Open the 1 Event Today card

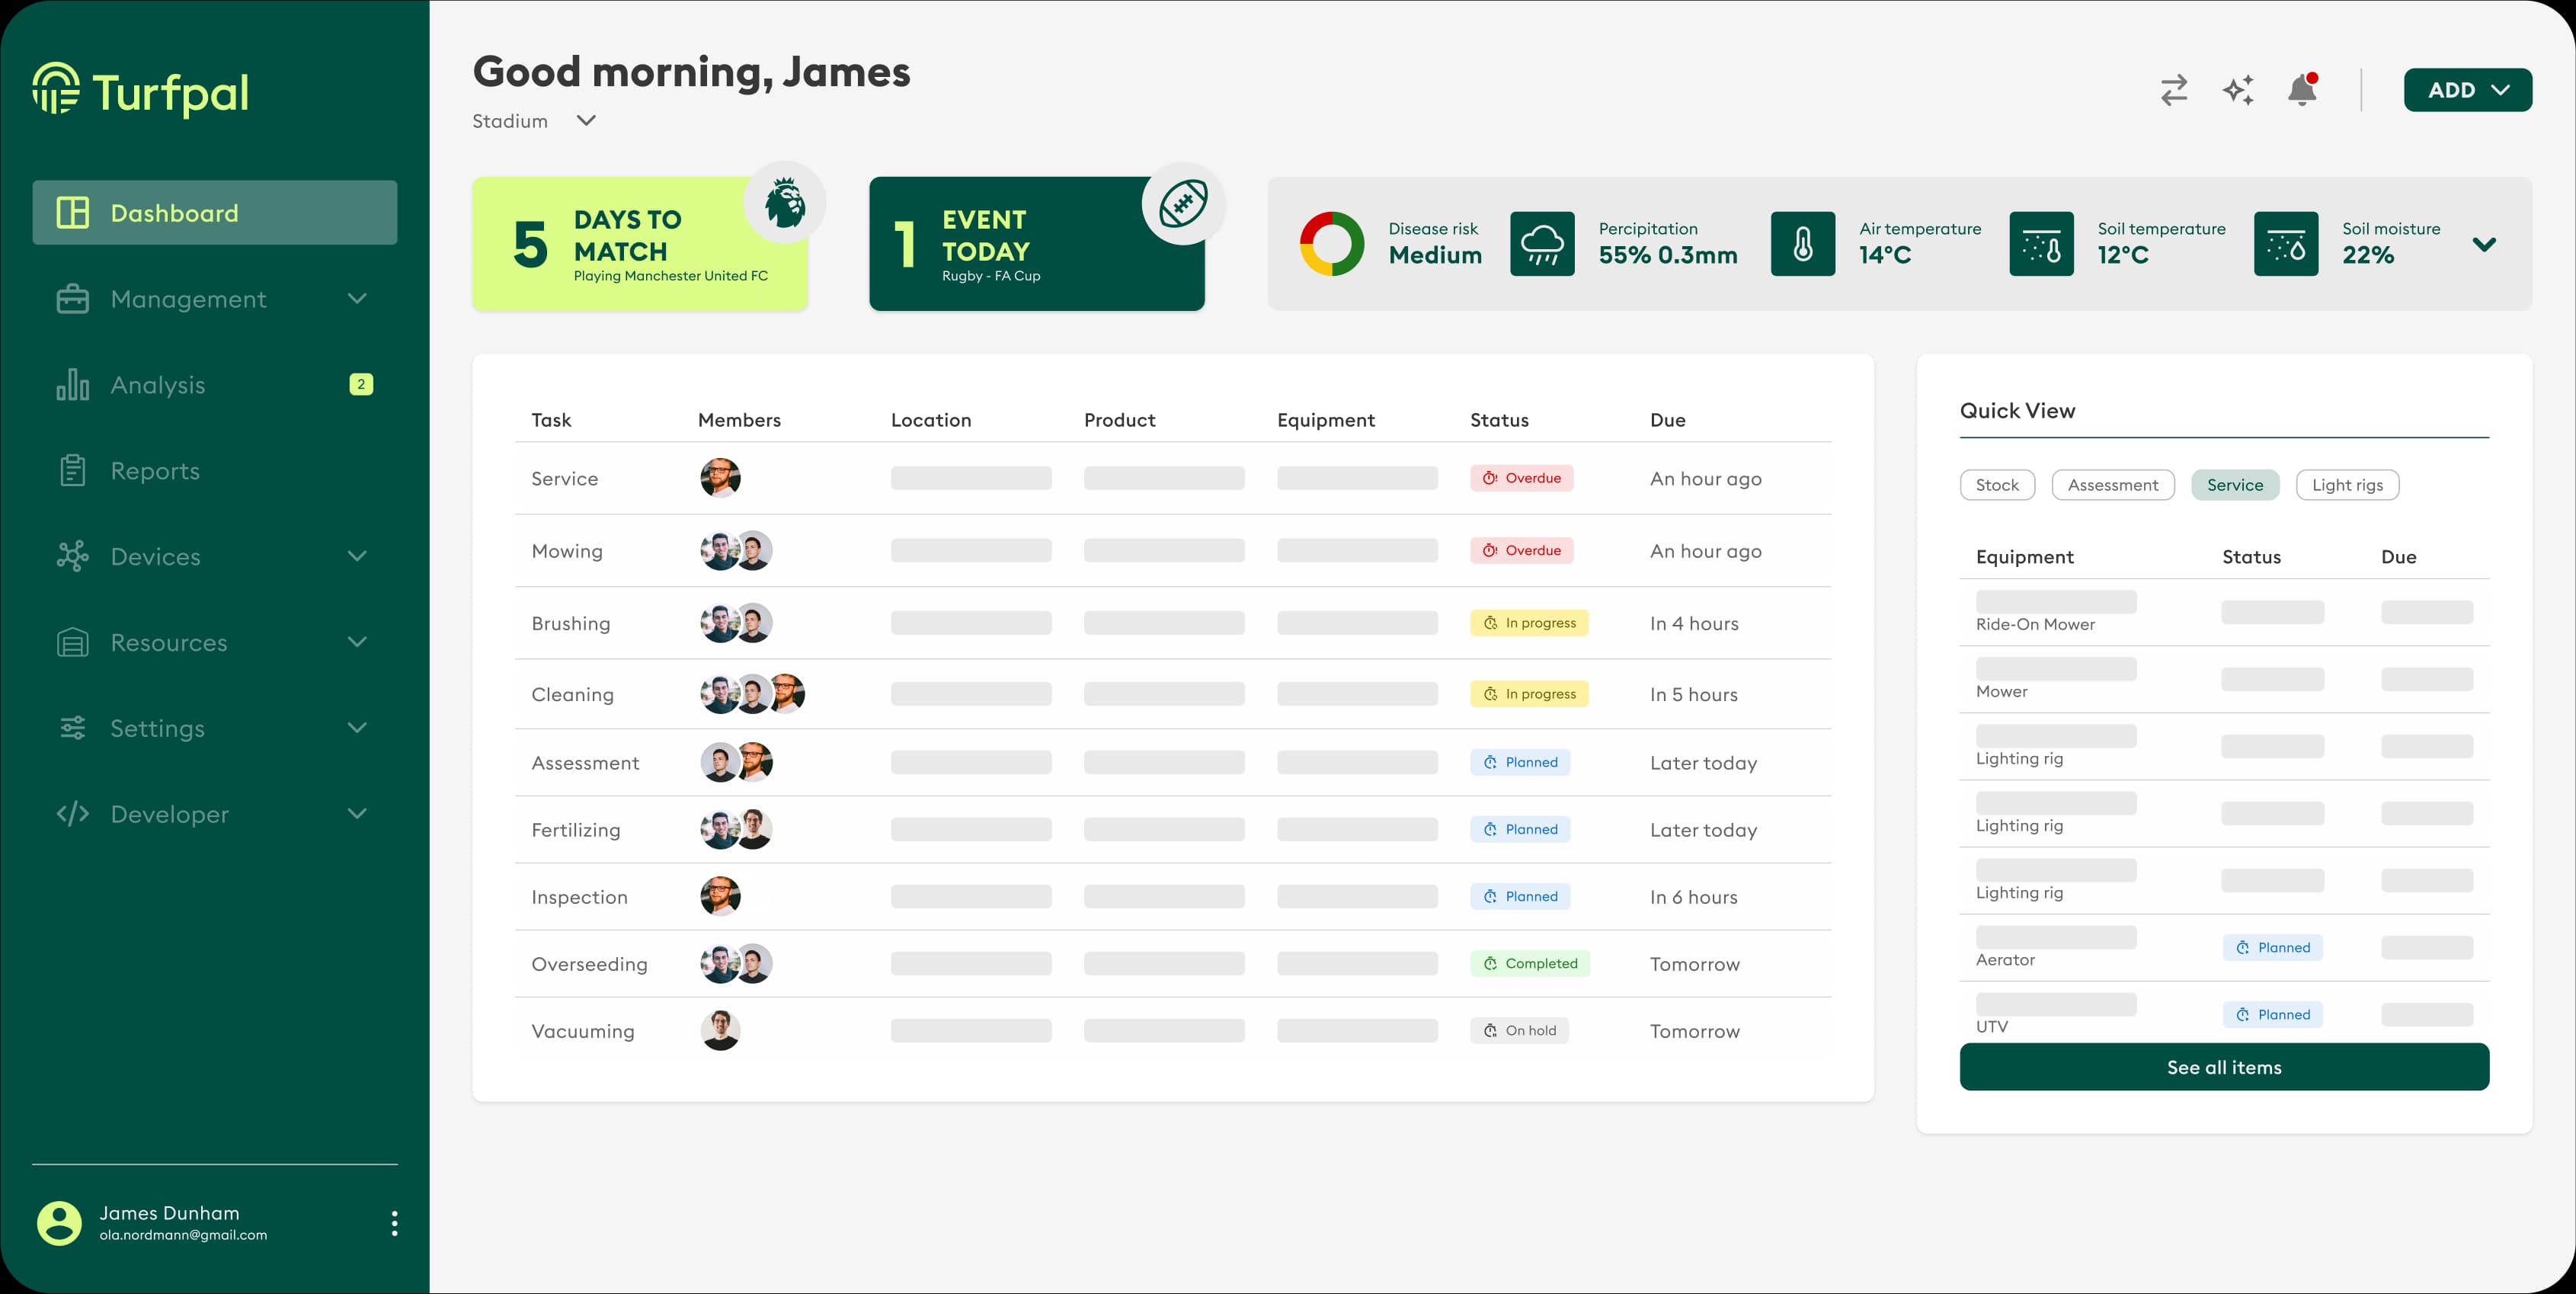(x=1037, y=244)
